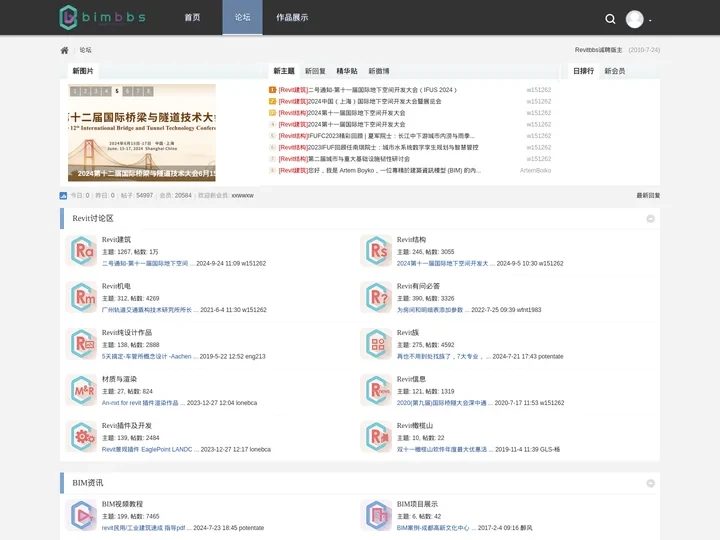Screen dimensions: 720x540
Task: Open new member xxwwxxw profile
Action: click(242, 196)
